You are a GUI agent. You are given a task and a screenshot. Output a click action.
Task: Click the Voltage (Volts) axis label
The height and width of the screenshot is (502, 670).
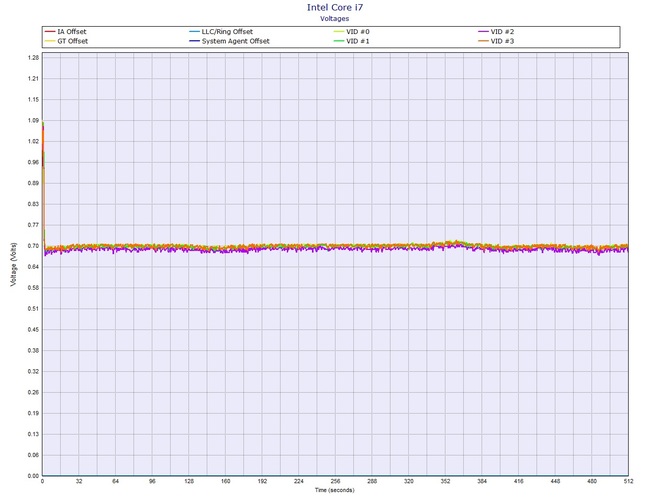(14, 264)
